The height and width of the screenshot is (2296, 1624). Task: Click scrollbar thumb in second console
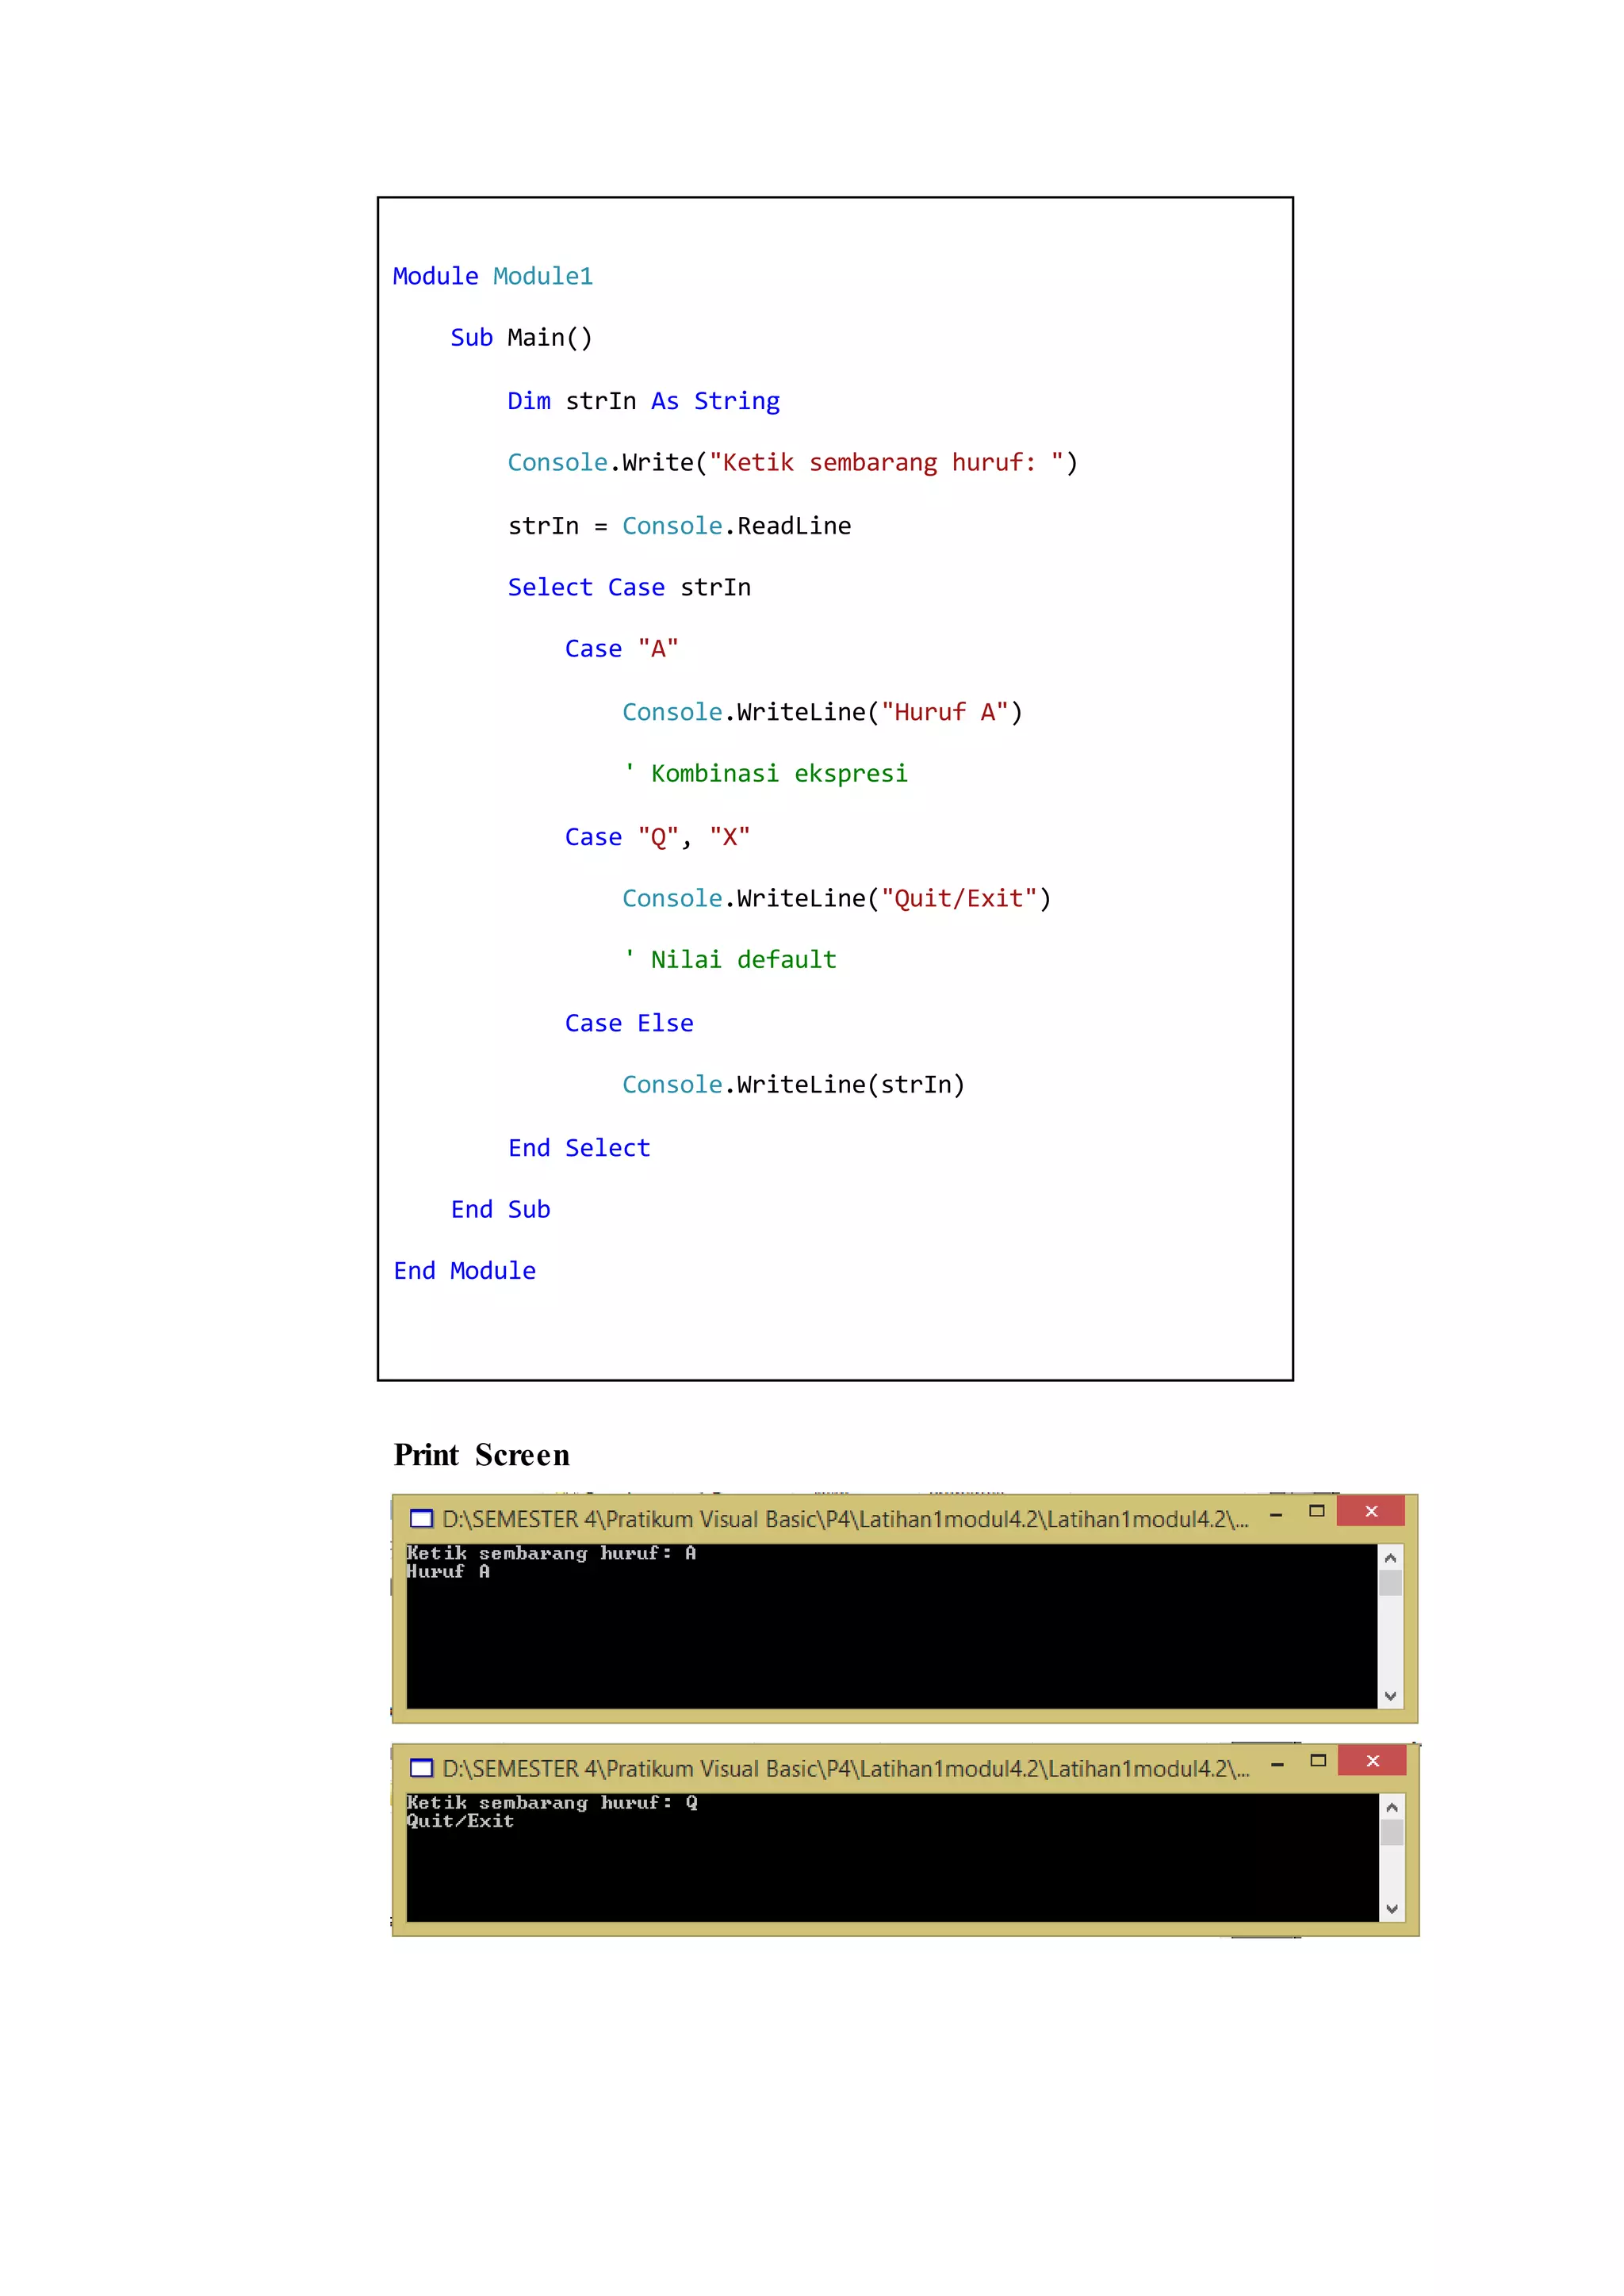coord(1391,1832)
